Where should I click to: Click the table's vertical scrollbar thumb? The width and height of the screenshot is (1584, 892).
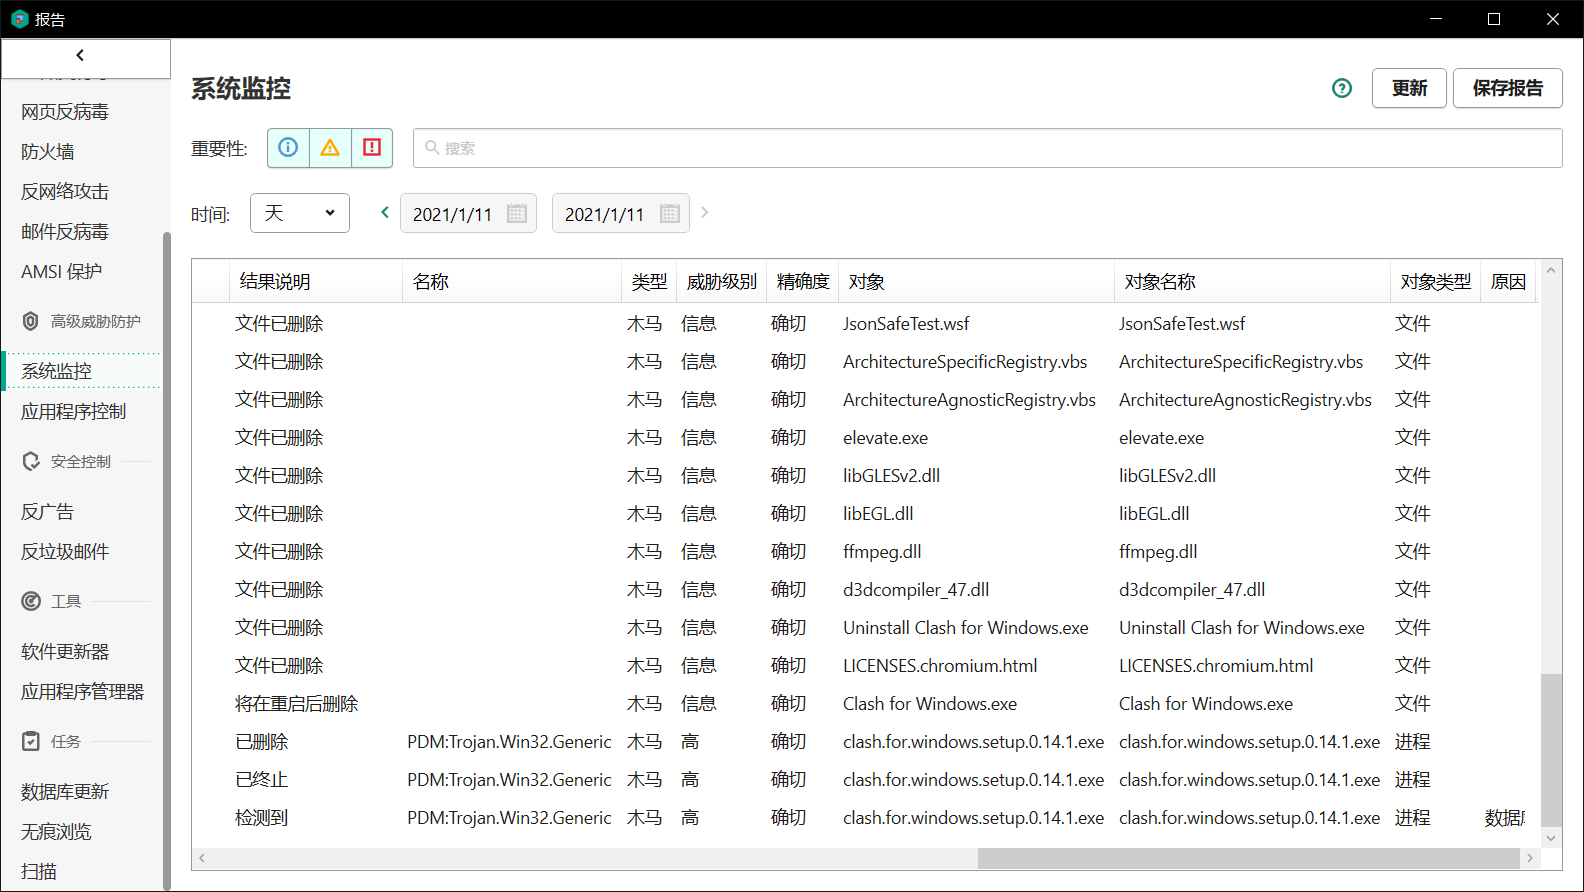[x=1551, y=750]
